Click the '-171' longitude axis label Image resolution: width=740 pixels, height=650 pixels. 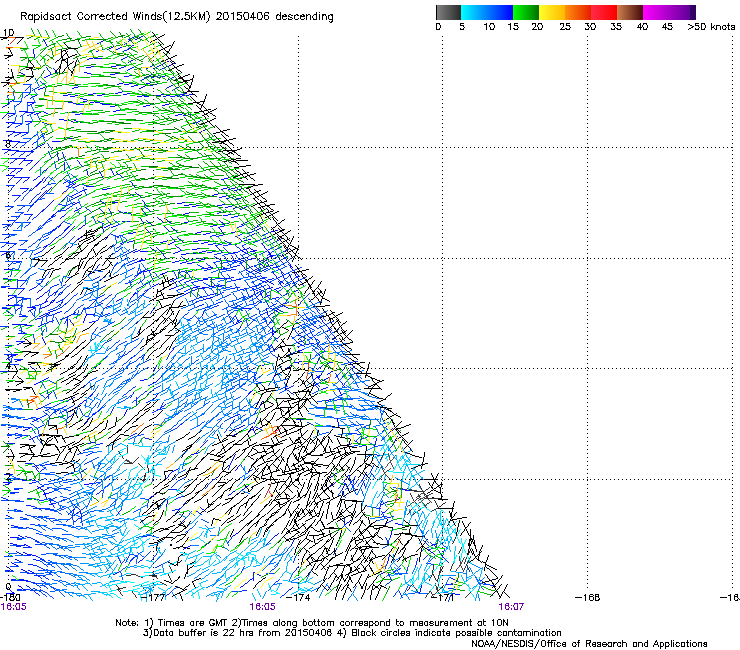[x=443, y=597]
